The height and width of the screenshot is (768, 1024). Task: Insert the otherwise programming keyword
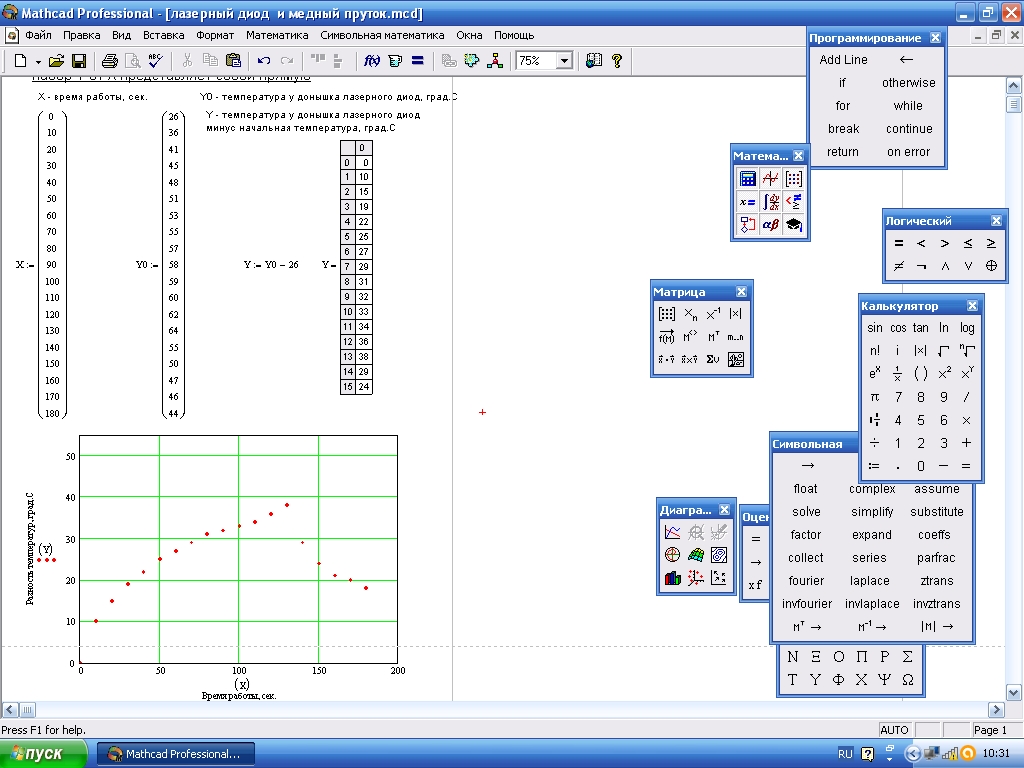pyautogui.click(x=908, y=83)
